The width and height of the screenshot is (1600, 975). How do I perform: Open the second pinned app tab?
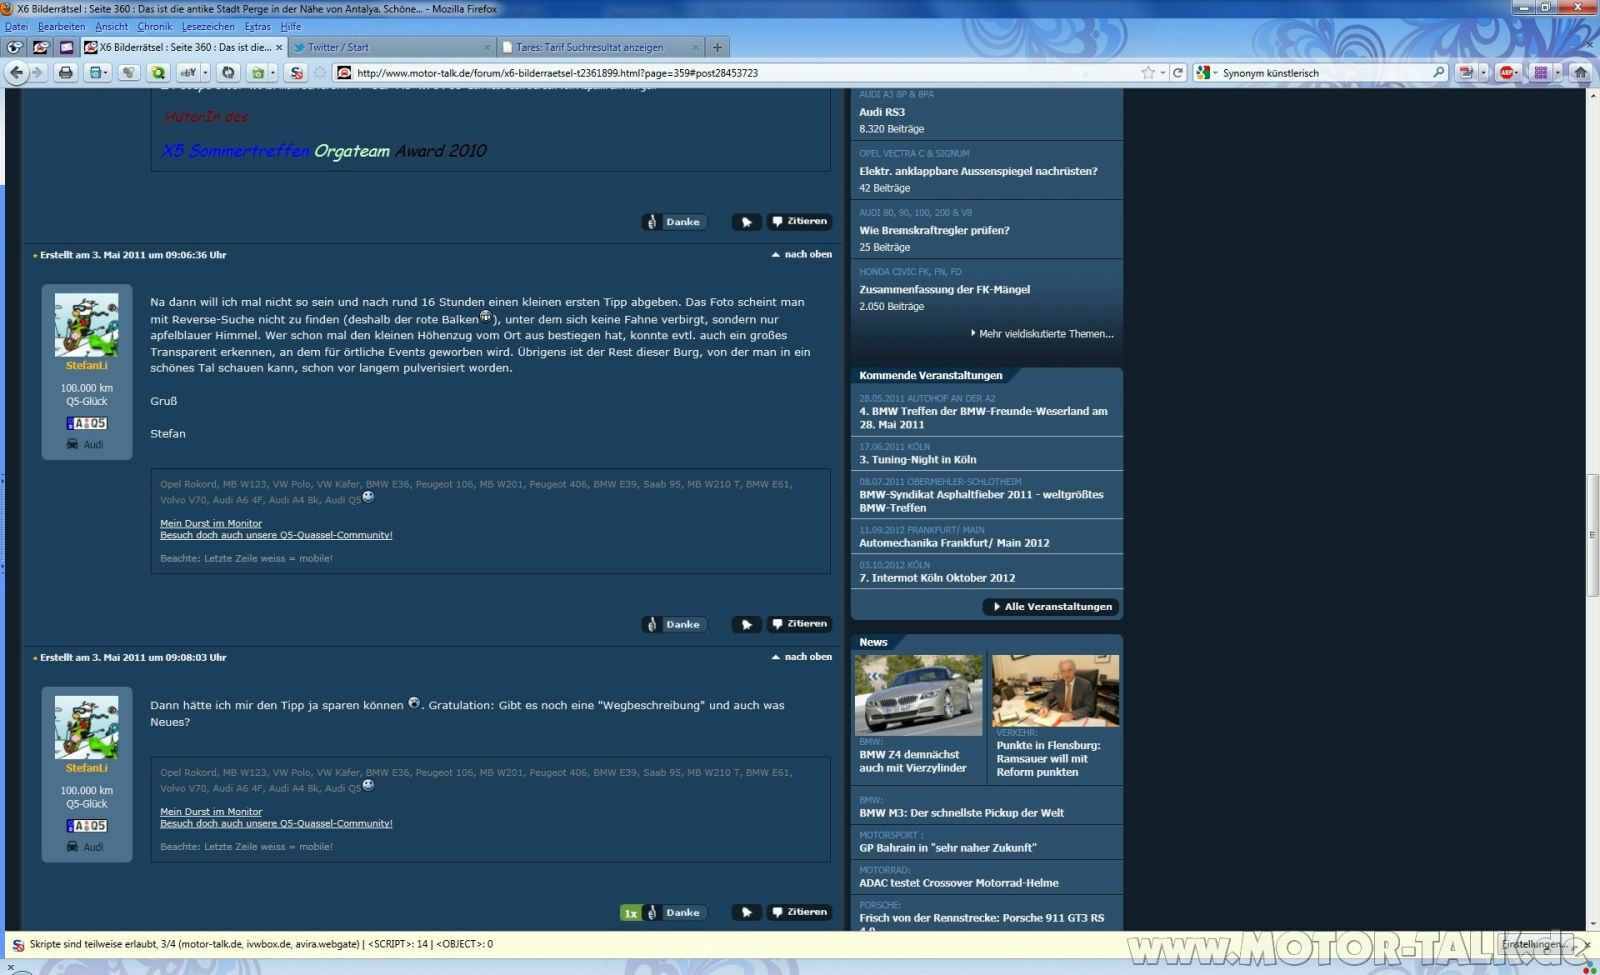point(40,47)
